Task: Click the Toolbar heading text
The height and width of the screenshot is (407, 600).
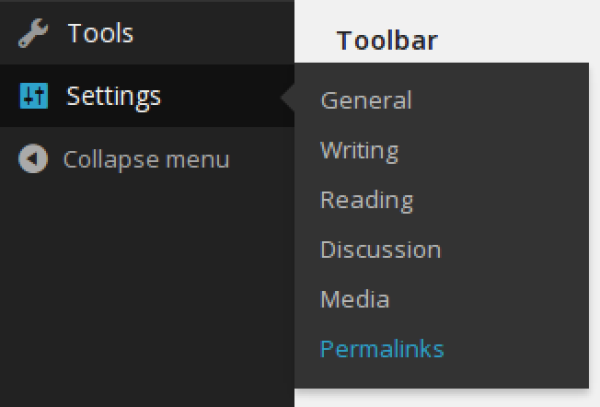Action: click(387, 40)
